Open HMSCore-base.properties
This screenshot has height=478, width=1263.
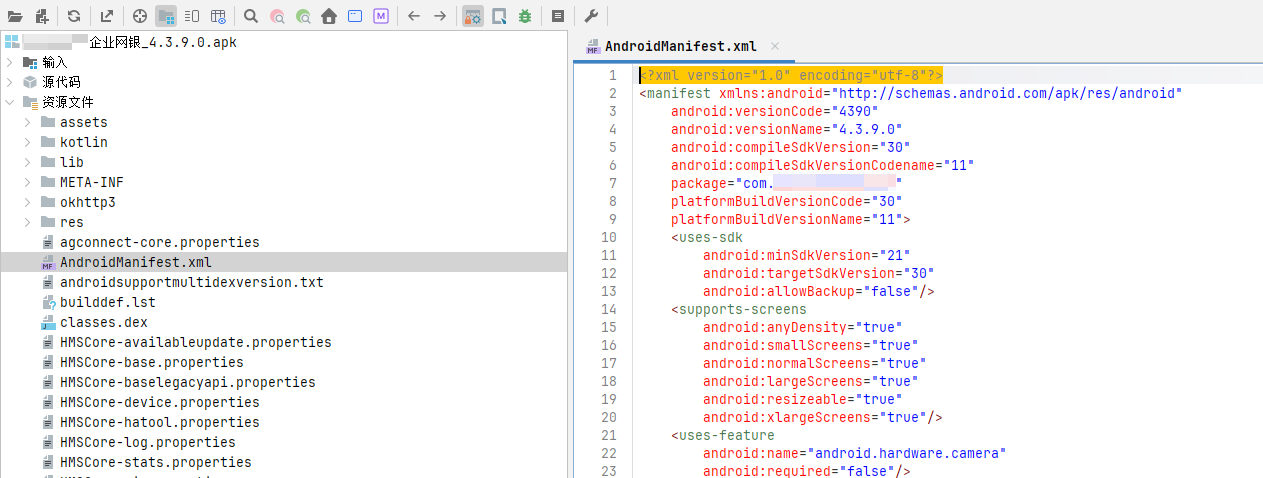click(151, 362)
